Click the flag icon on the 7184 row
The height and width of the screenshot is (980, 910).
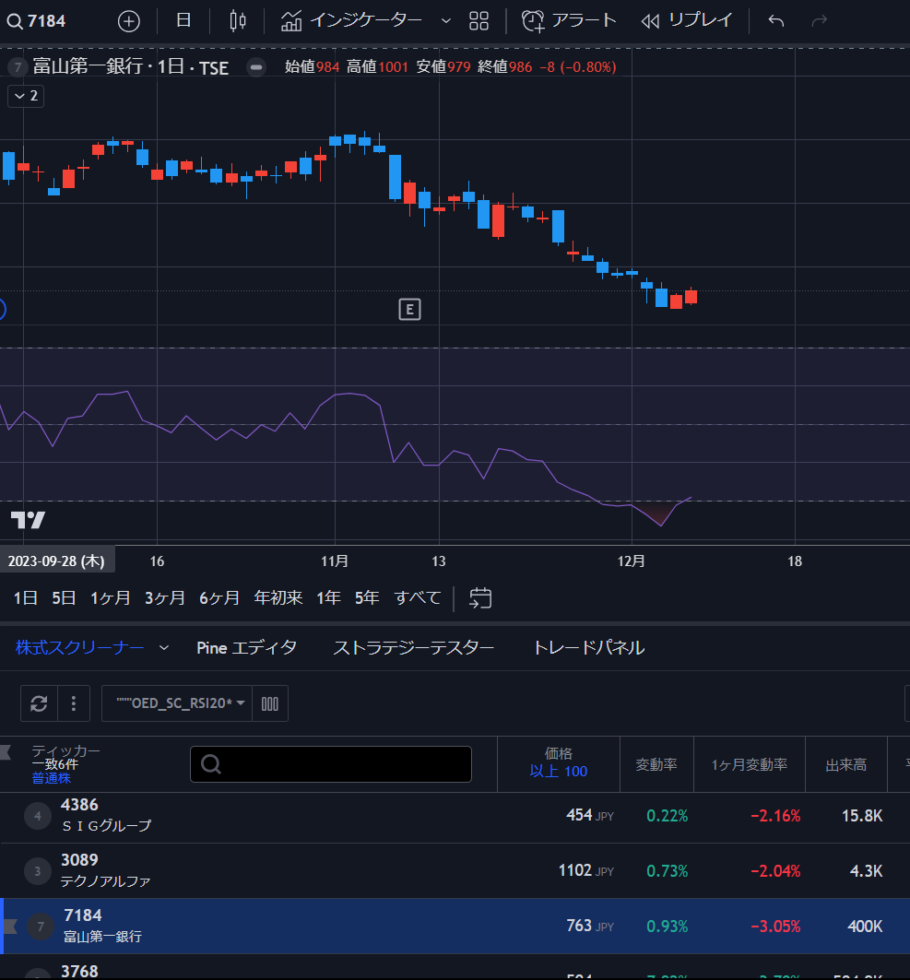[x=10, y=926]
